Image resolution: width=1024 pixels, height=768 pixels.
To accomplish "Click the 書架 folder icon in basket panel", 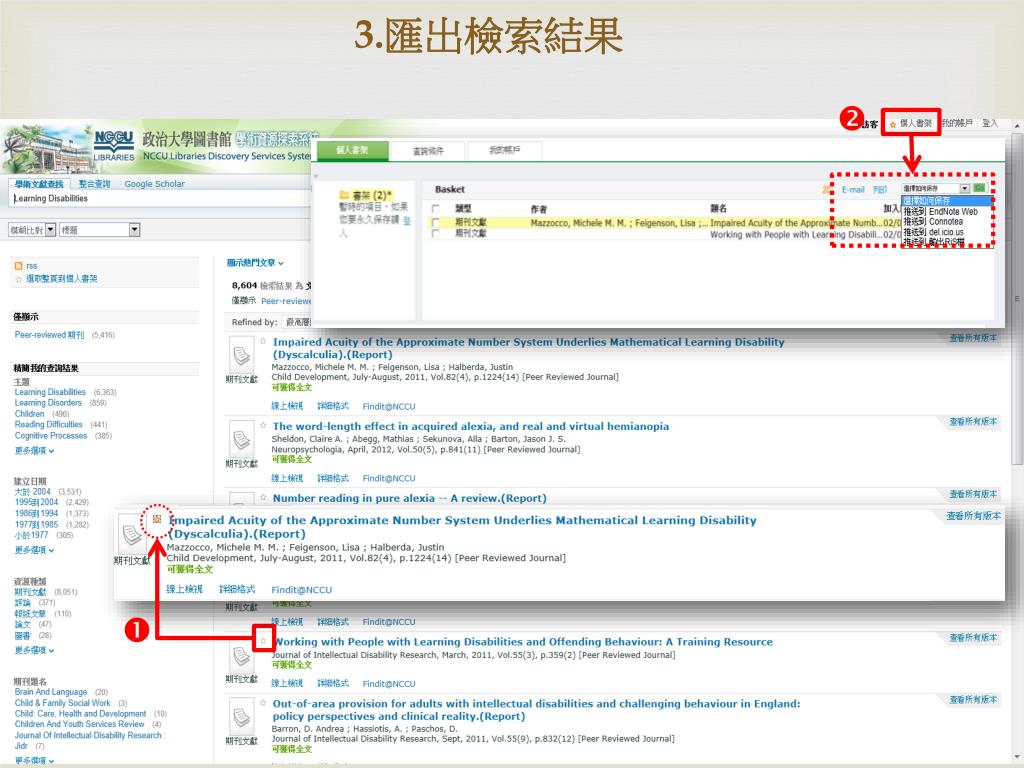I will (344, 194).
